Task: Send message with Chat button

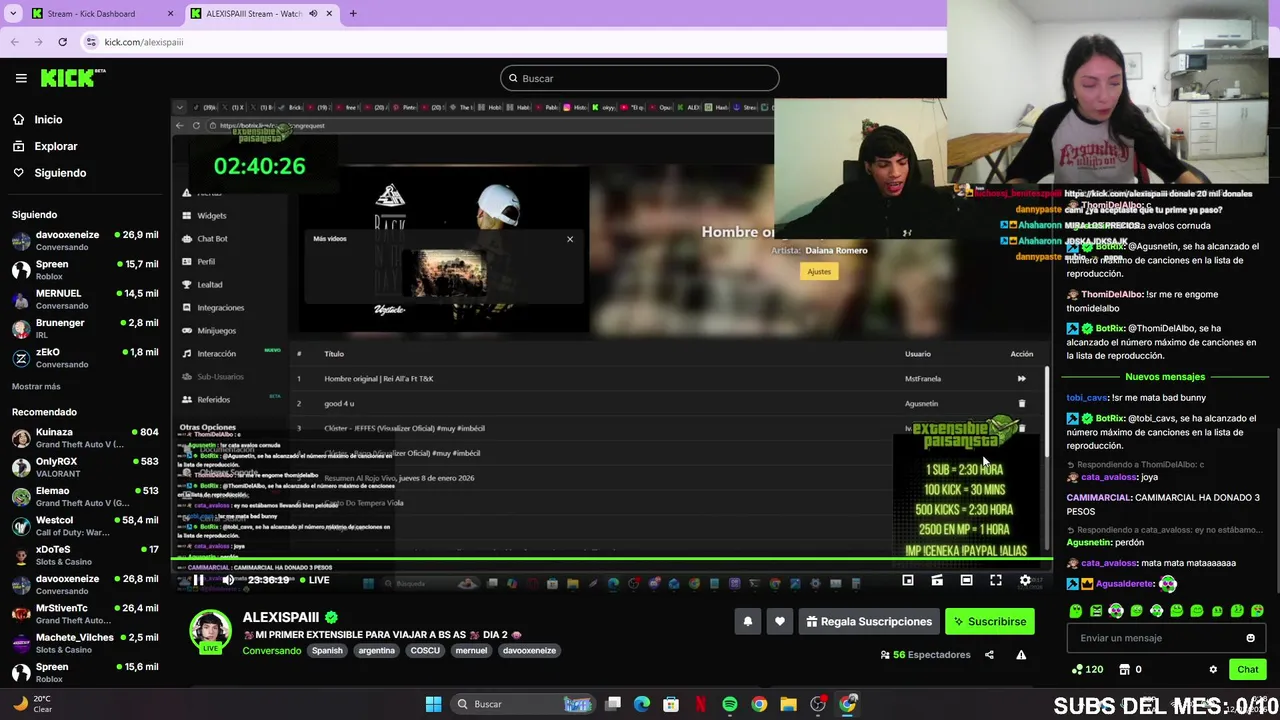Action: (x=1247, y=669)
